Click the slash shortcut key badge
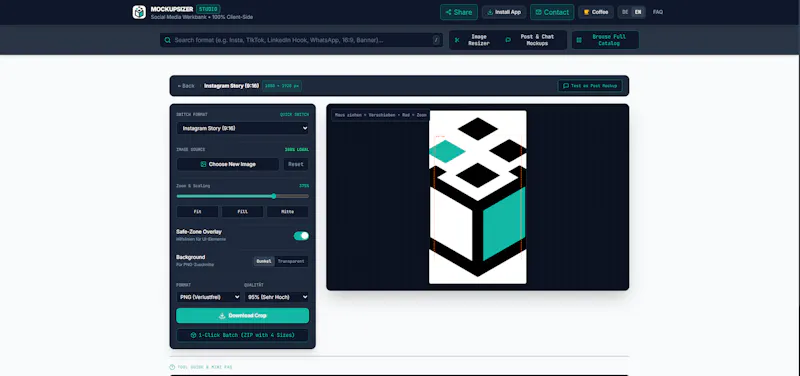800x376 pixels. pos(436,40)
